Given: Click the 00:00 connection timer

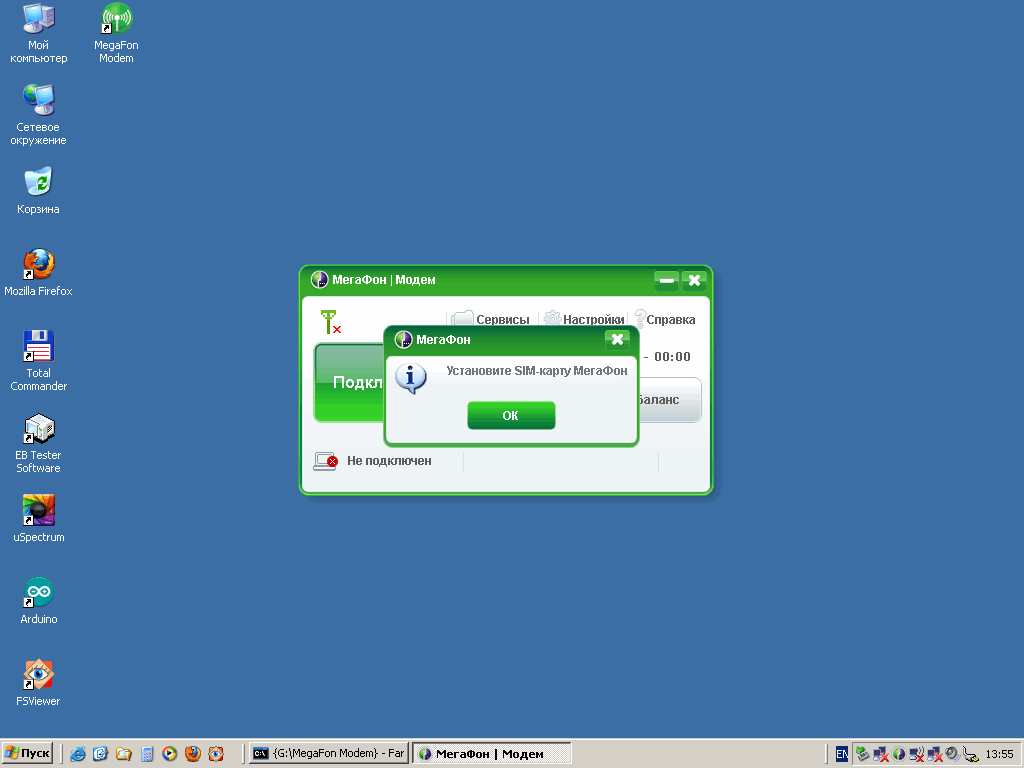Looking at the screenshot, I should coord(673,357).
